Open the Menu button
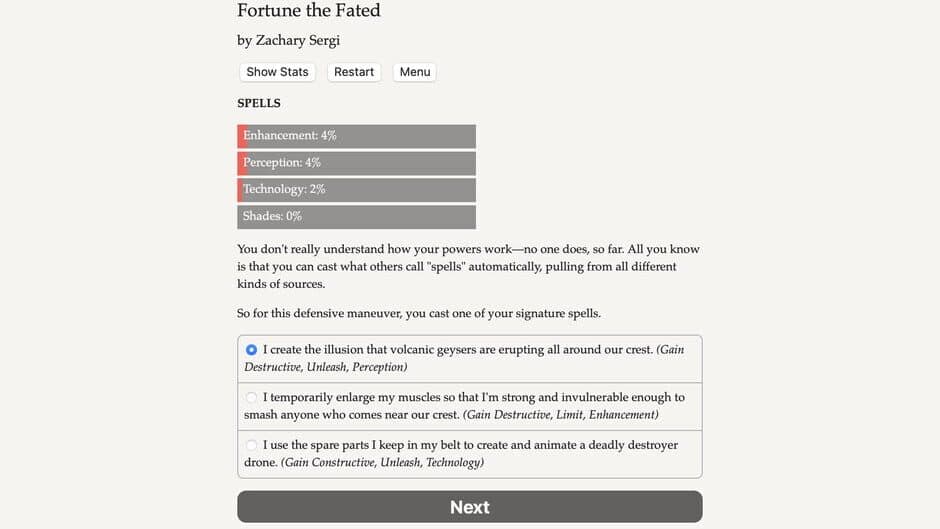Image resolution: width=940 pixels, height=529 pixels. pos(414,72)
